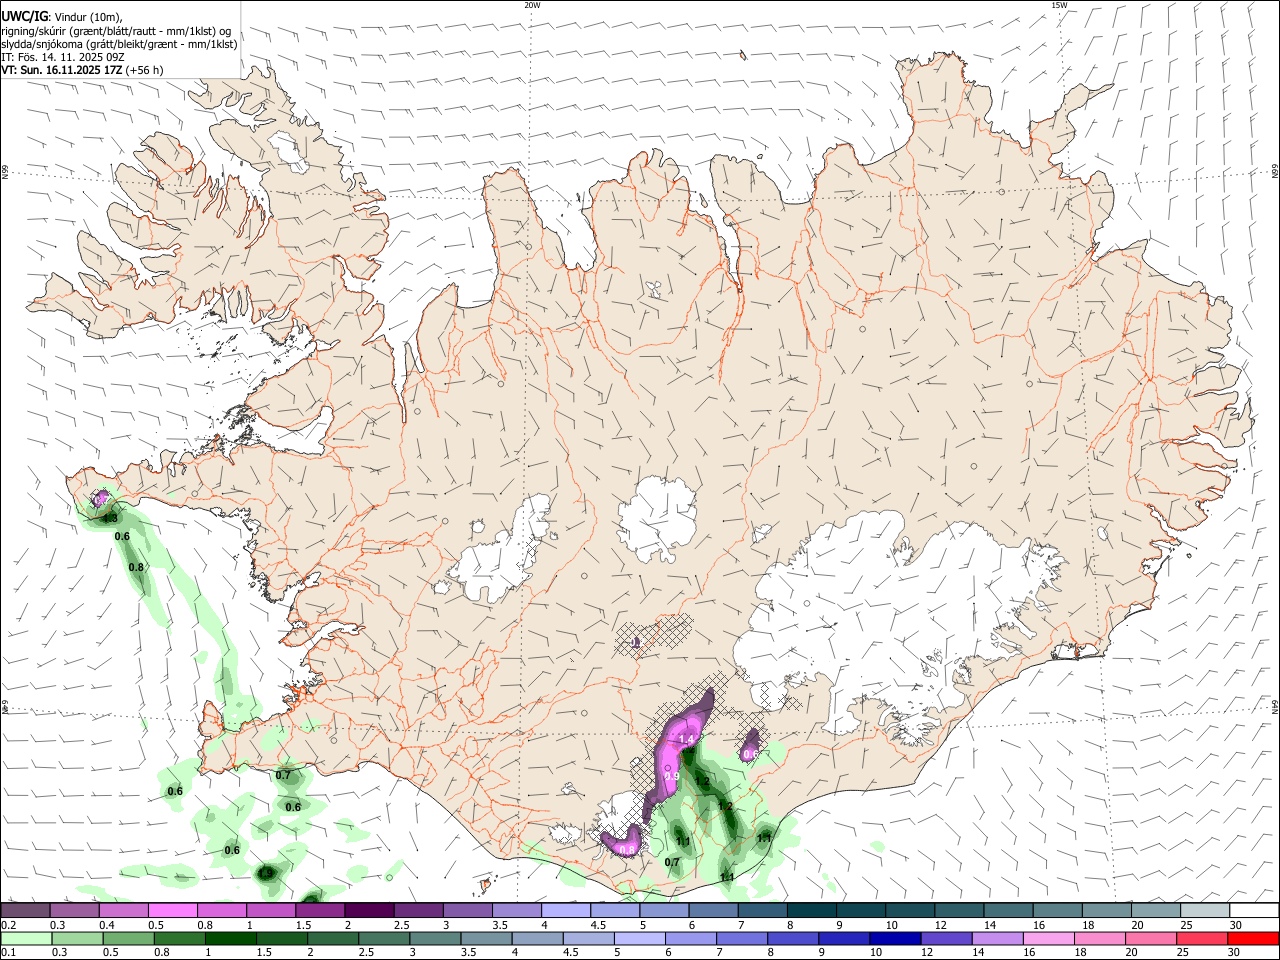Viewport: 1280px width, 960px height.
Task: Click the "0.4" label on the snow scale
Action: click(x=106, y=925)
